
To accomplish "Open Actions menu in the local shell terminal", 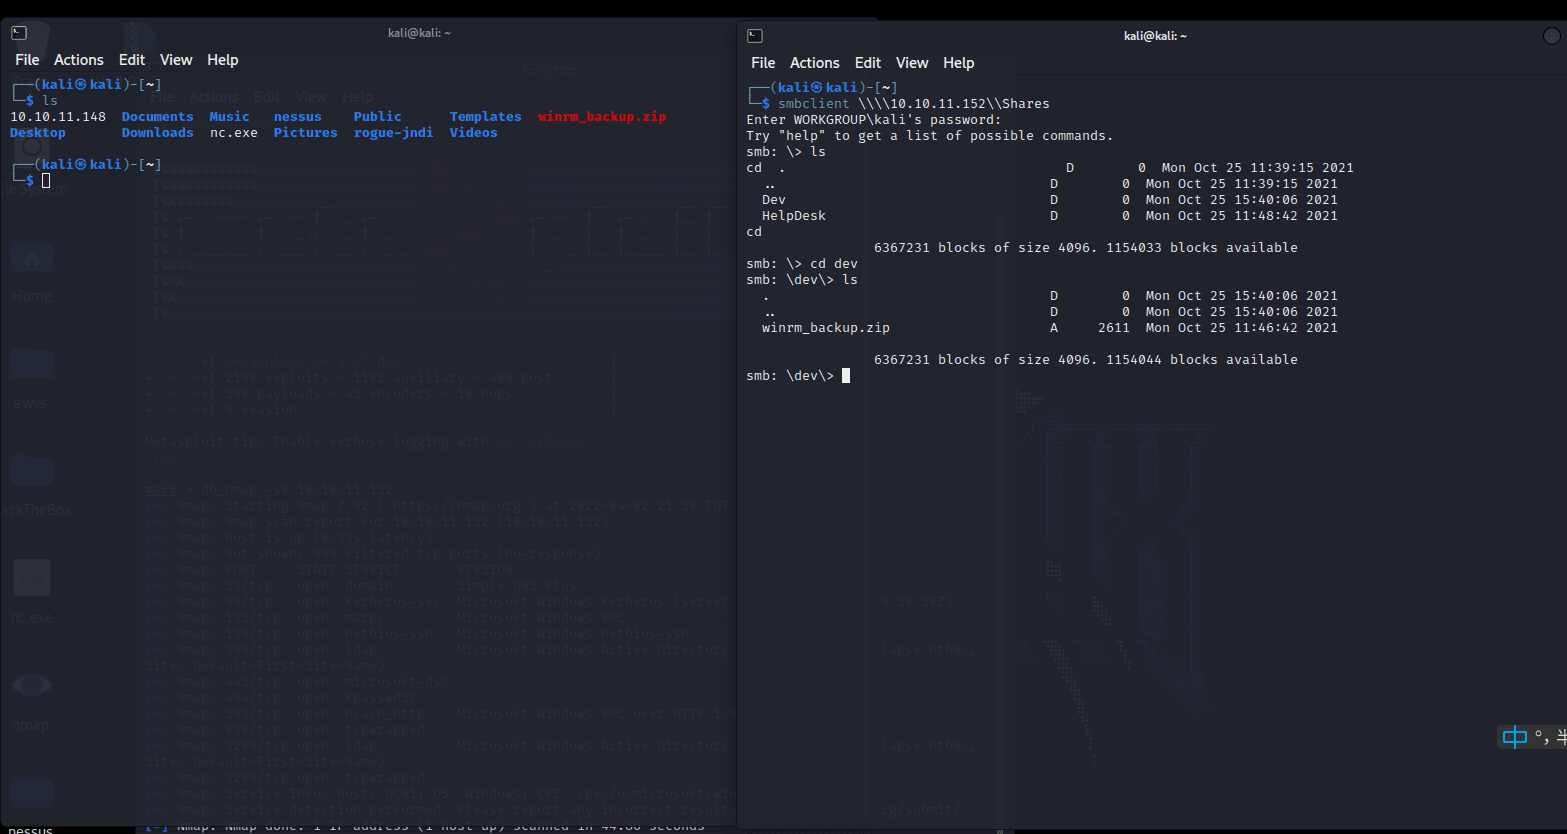I will point(78,60).
